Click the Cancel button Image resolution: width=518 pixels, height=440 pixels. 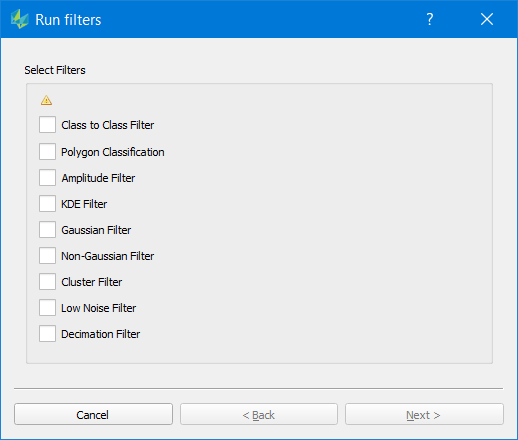[93, 414]
